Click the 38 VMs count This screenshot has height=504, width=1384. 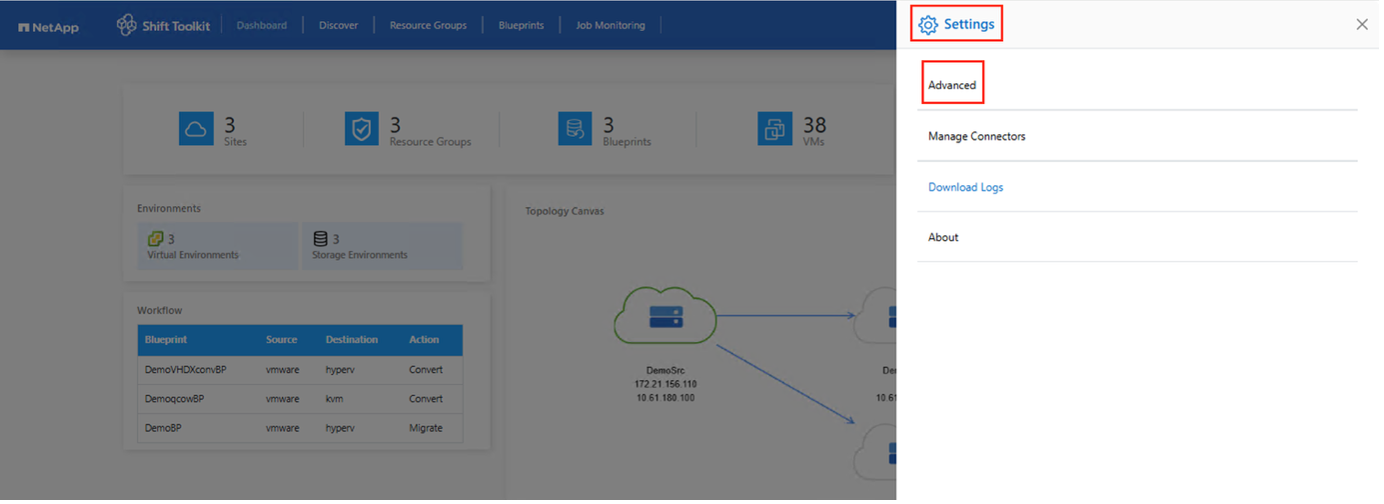[x=817, y=126]
